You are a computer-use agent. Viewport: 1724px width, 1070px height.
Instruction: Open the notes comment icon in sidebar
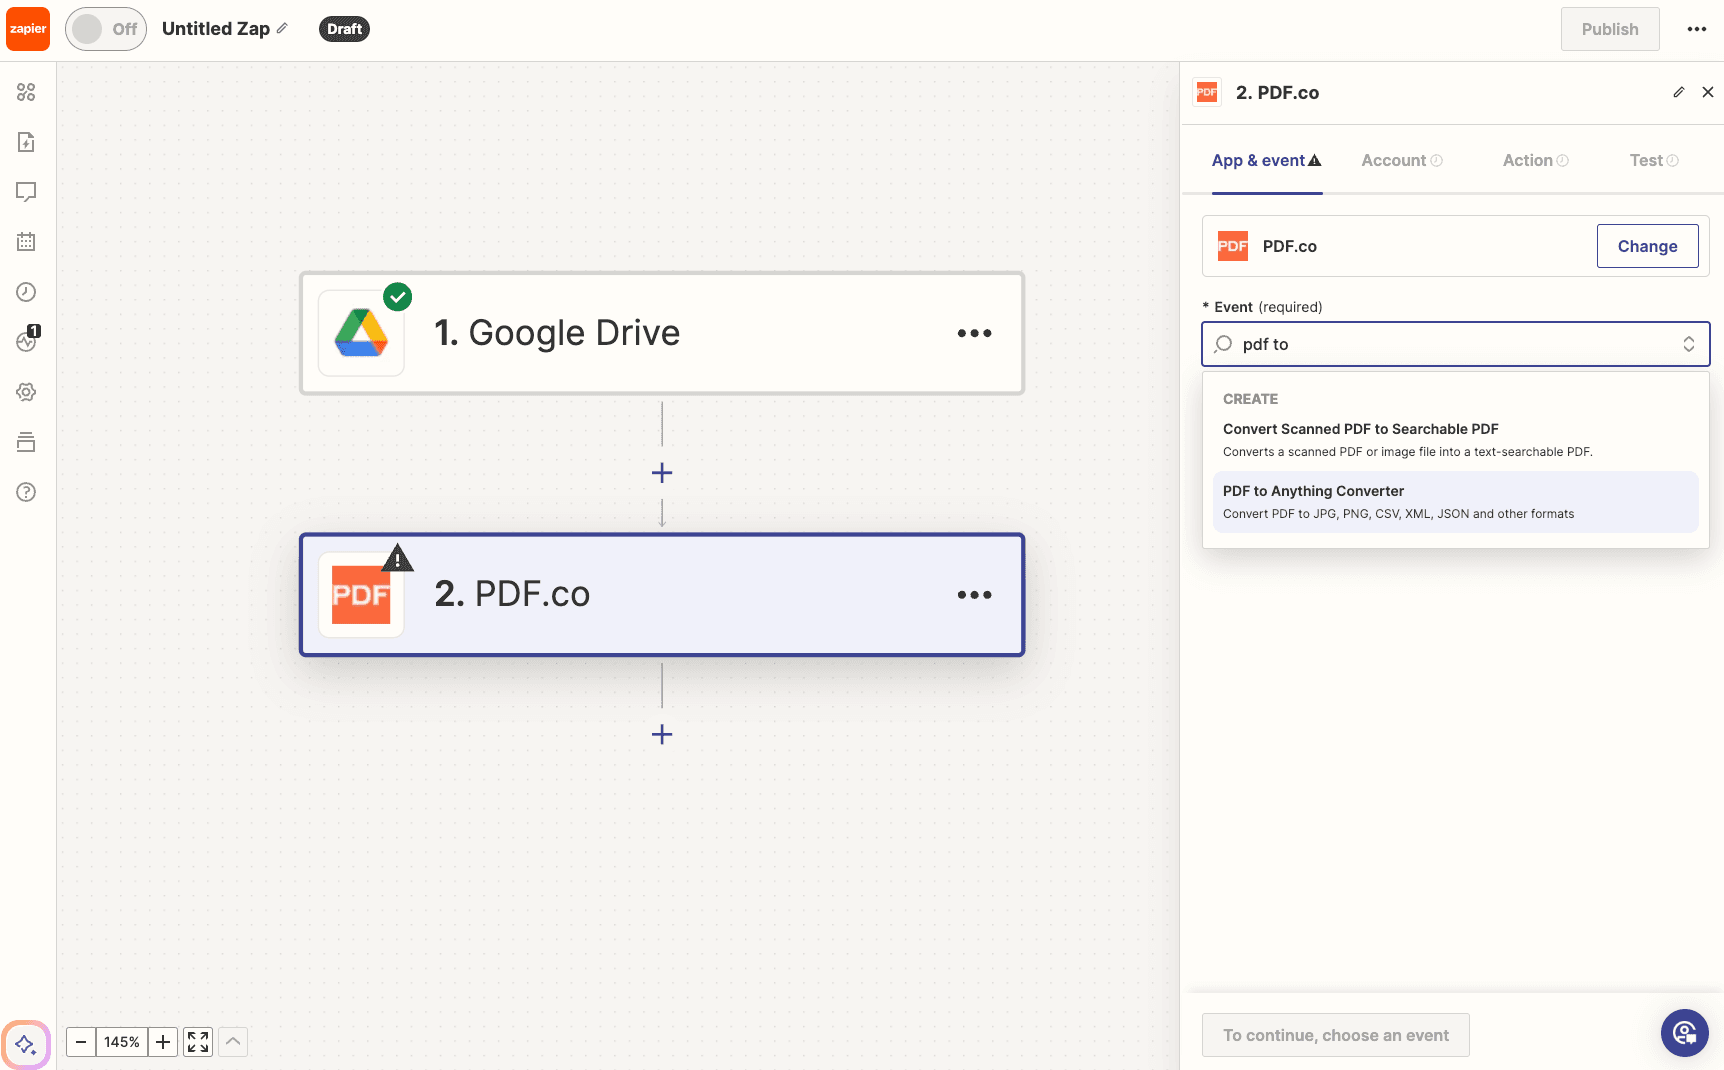click(26, 191)
